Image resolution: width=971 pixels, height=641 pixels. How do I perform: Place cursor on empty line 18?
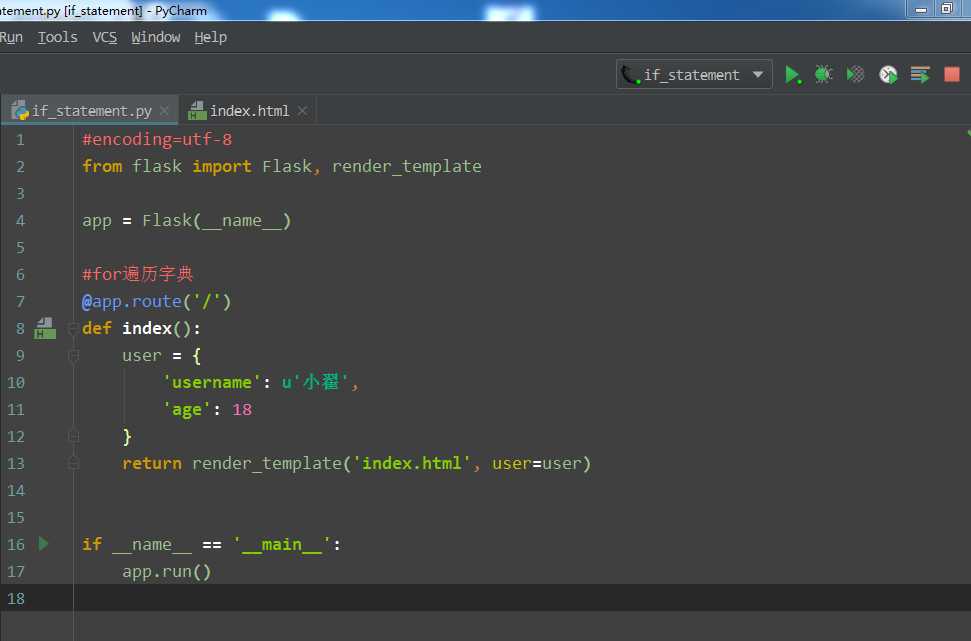[520, 598]
